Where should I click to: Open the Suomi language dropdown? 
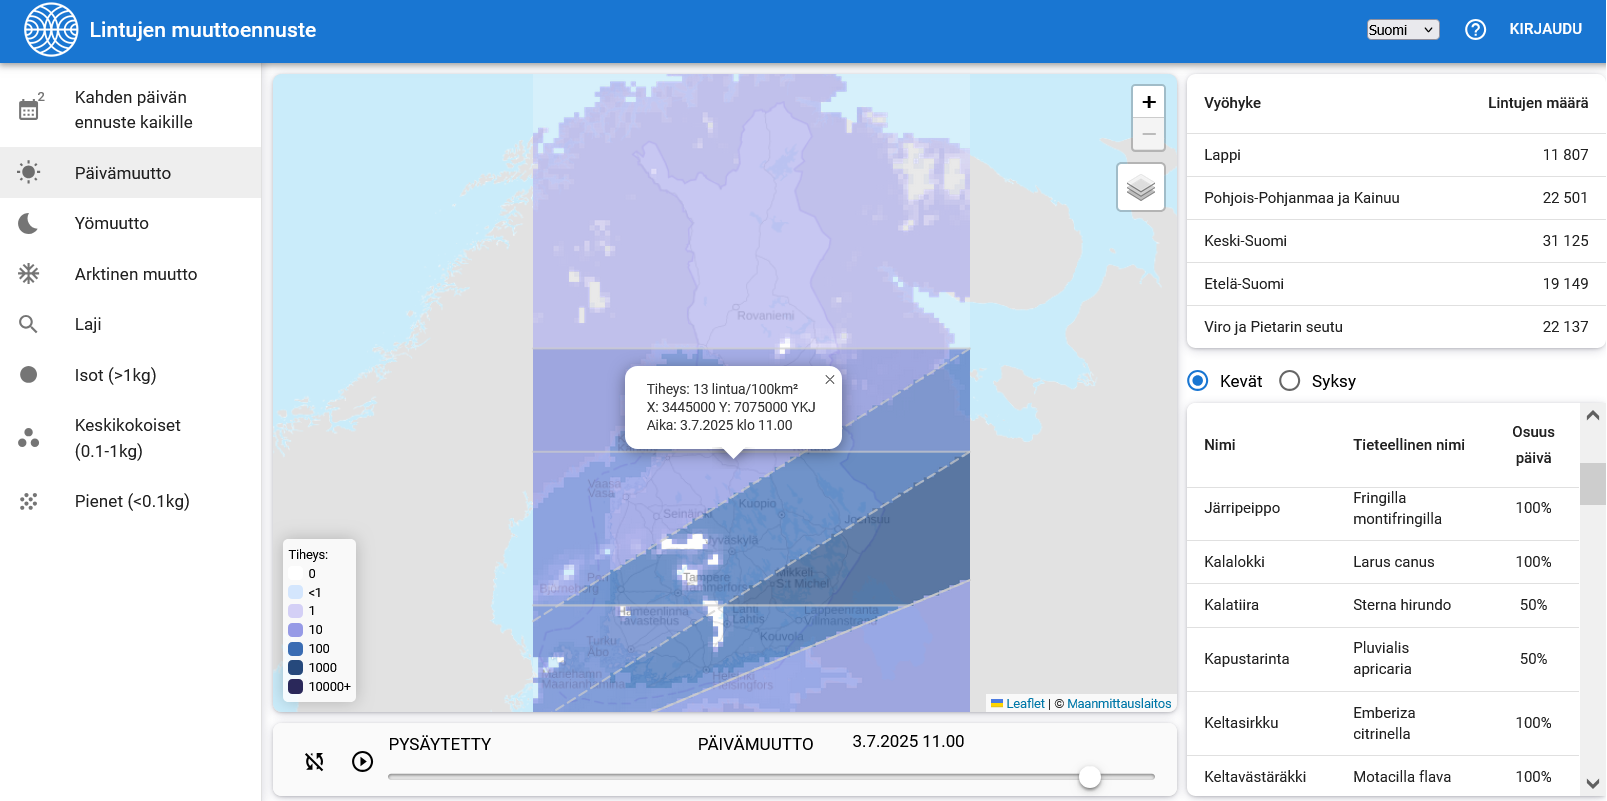coord(1402,30)
